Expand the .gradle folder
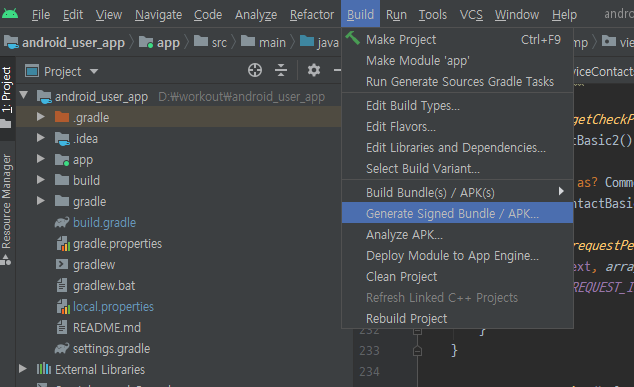The height and width of the screenshot is (387, 634). coord(40,117)
